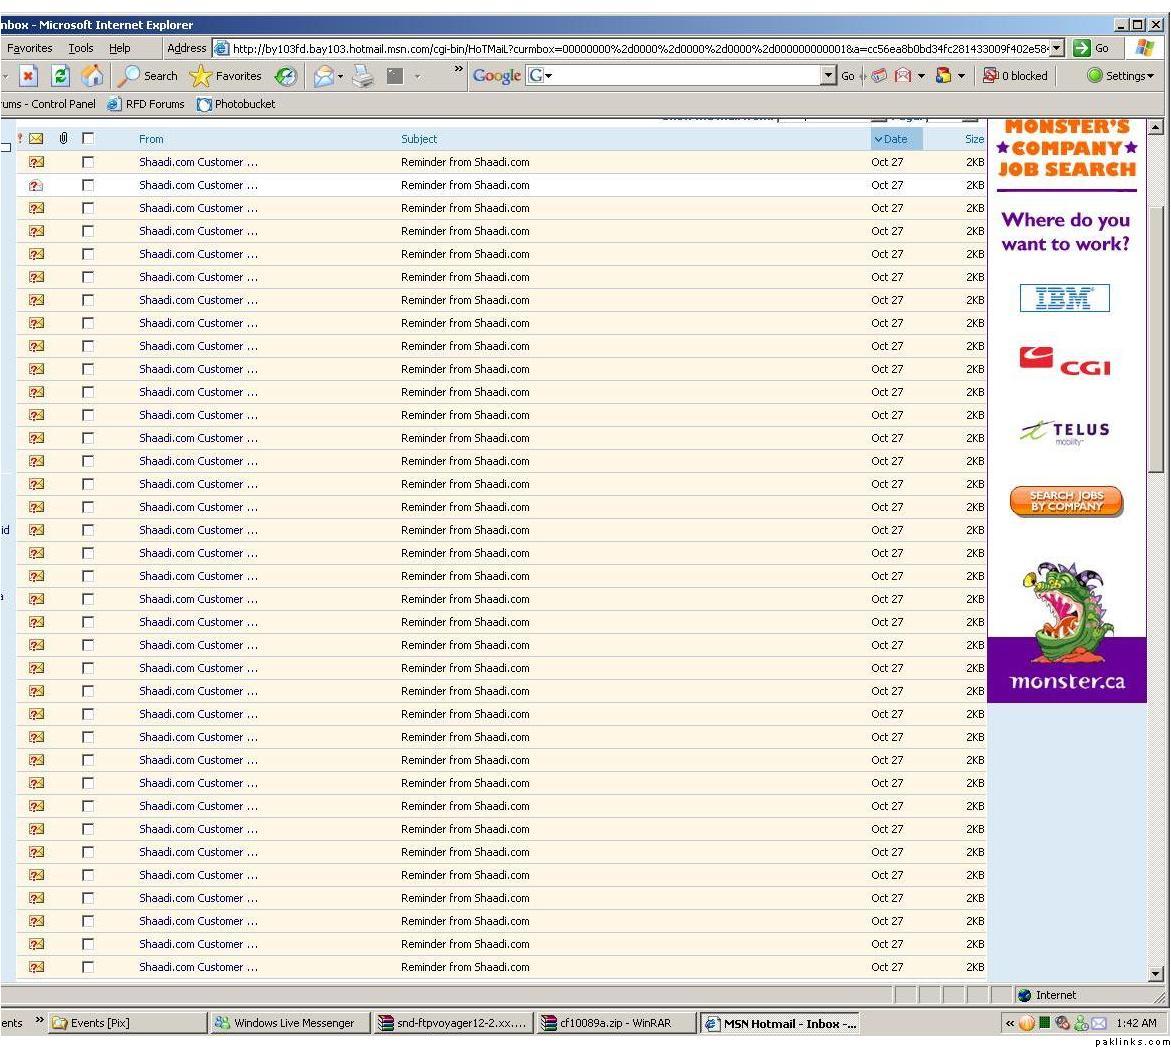Go to Home page icon

tap(92, 76)
